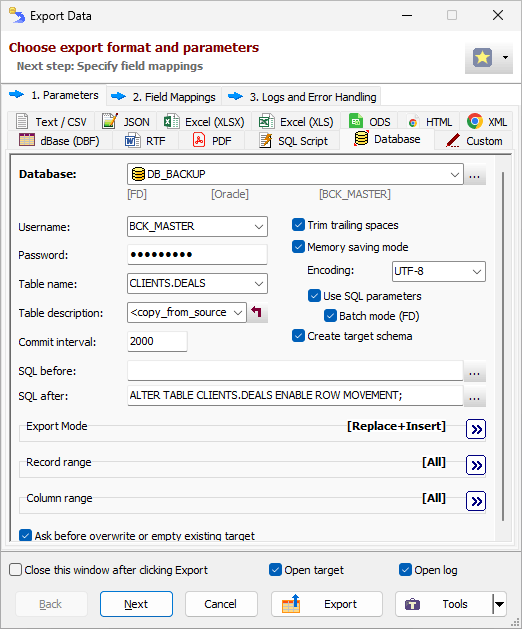Toggle Memory saving mode checkbox
This screenshot has width=522, height=629.
pyautogui.click(x=298, y=247)
